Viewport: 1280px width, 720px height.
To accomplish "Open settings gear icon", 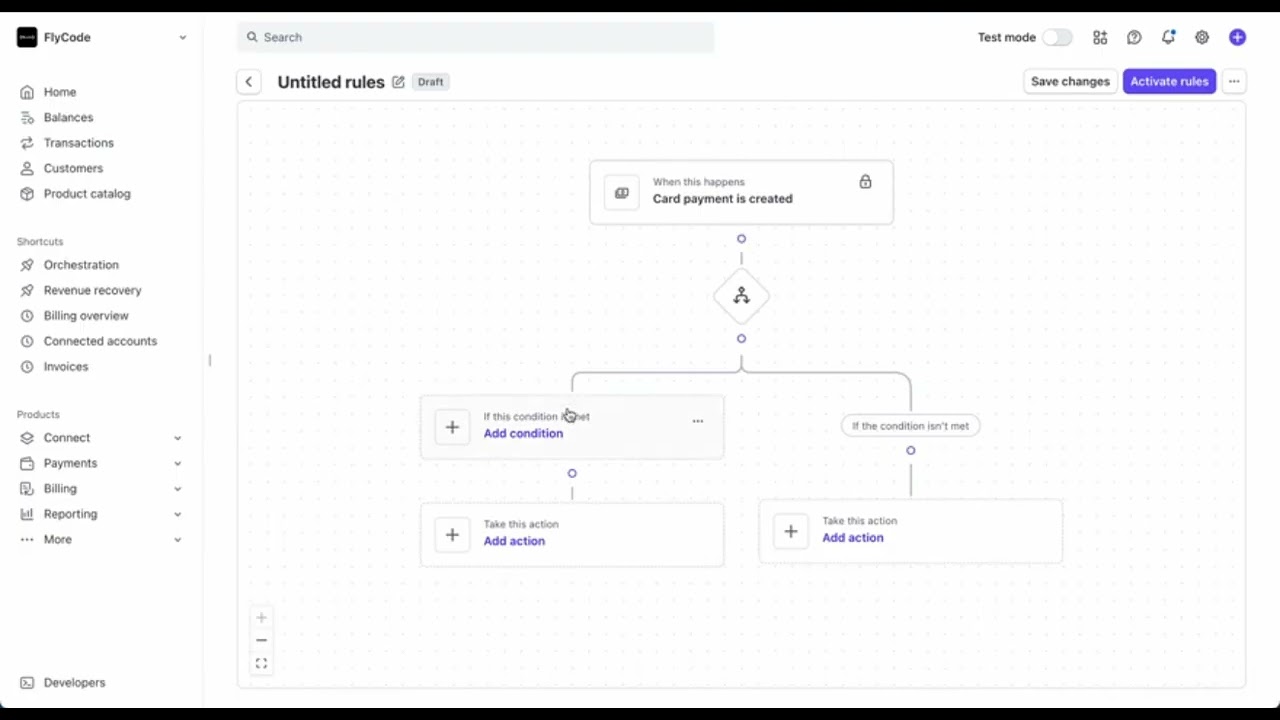I will pyautogui.click(x=1202, y=37).
